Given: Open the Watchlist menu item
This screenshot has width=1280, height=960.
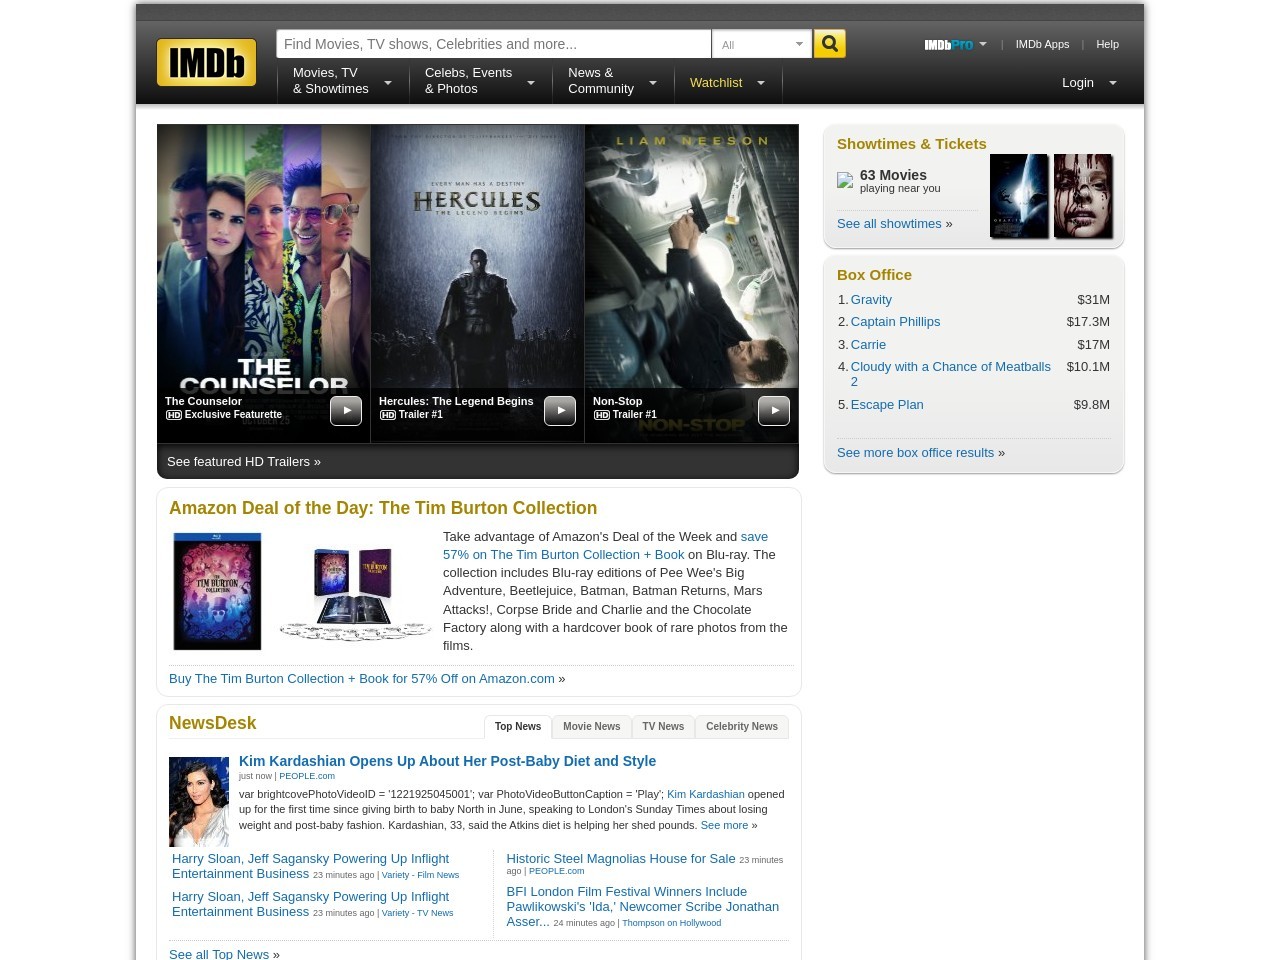Looking at the screenshot, I should tap(716, 83).
